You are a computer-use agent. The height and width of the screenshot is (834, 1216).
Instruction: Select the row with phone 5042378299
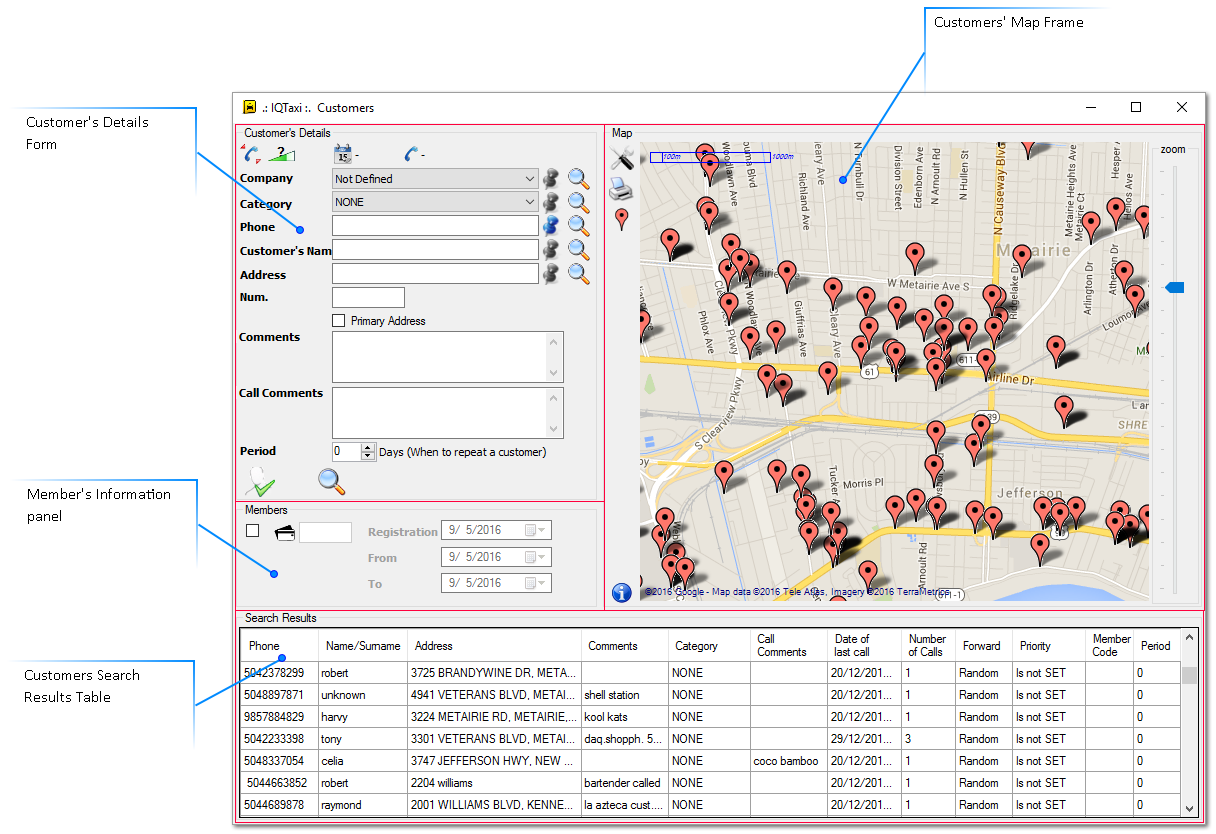pos(710,673)
